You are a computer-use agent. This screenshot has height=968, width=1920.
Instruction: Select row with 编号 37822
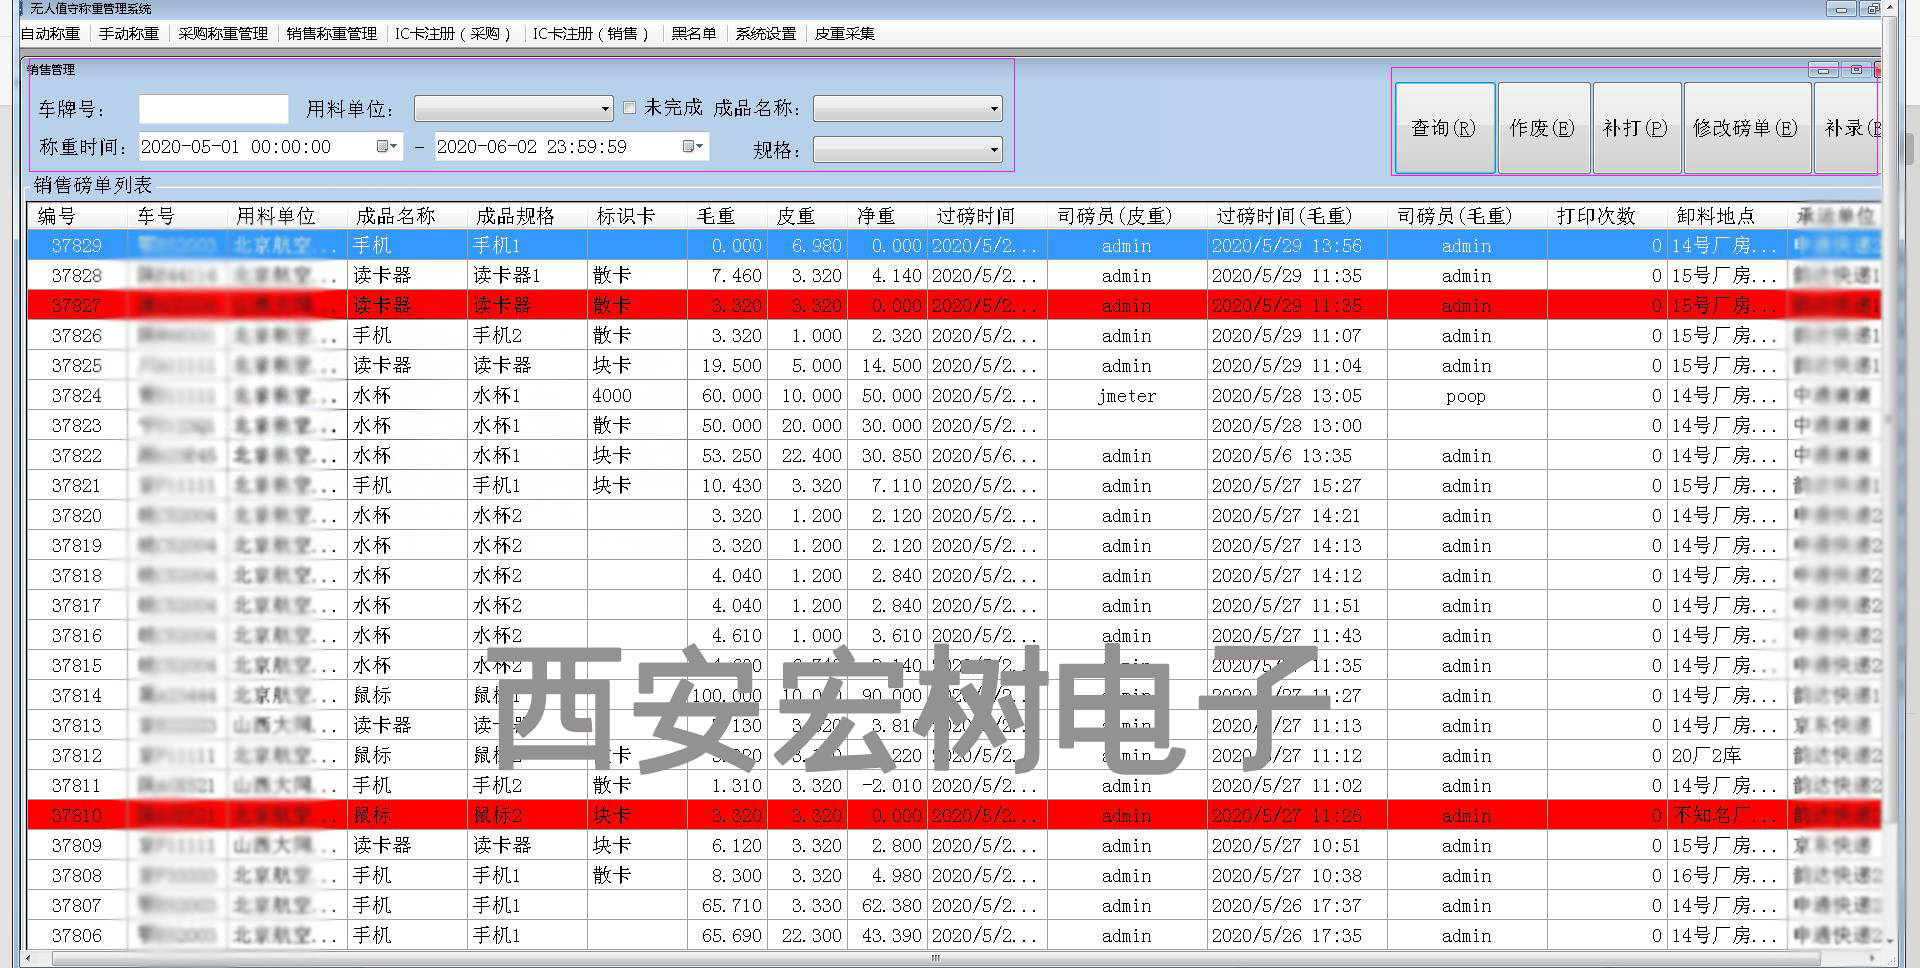tap(954, 456)
